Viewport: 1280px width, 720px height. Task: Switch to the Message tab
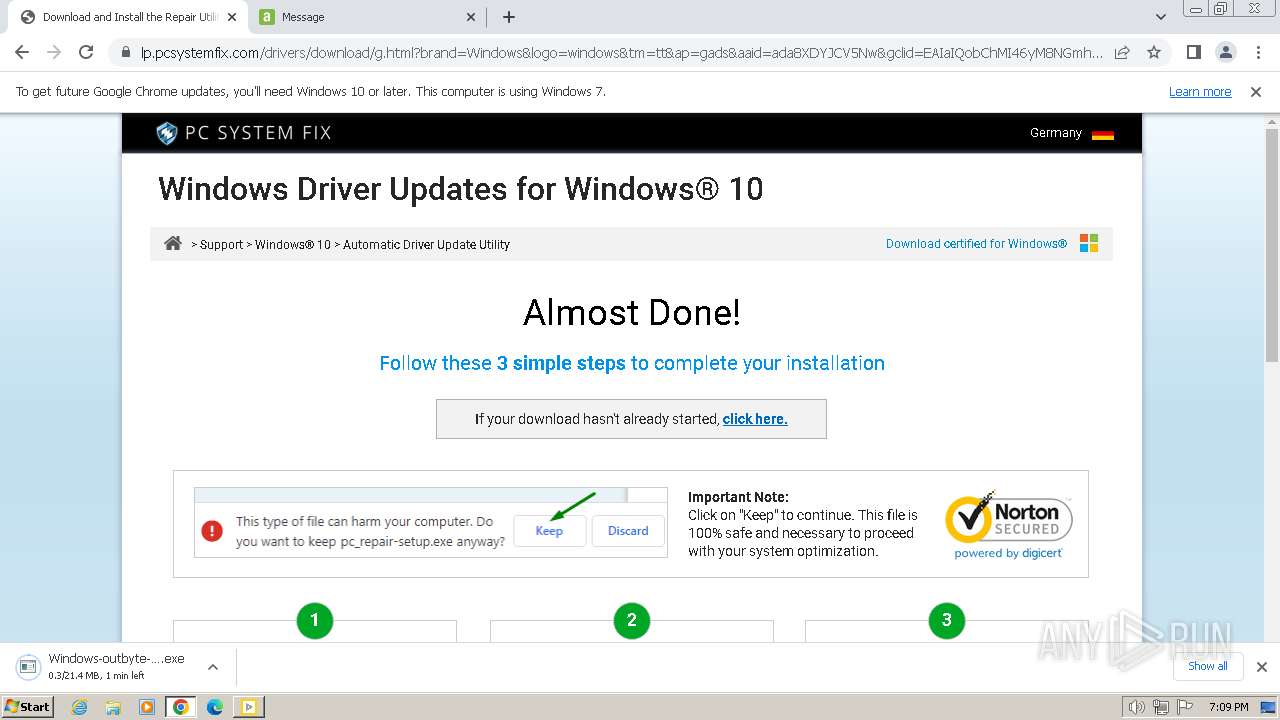tap(366, 17)
